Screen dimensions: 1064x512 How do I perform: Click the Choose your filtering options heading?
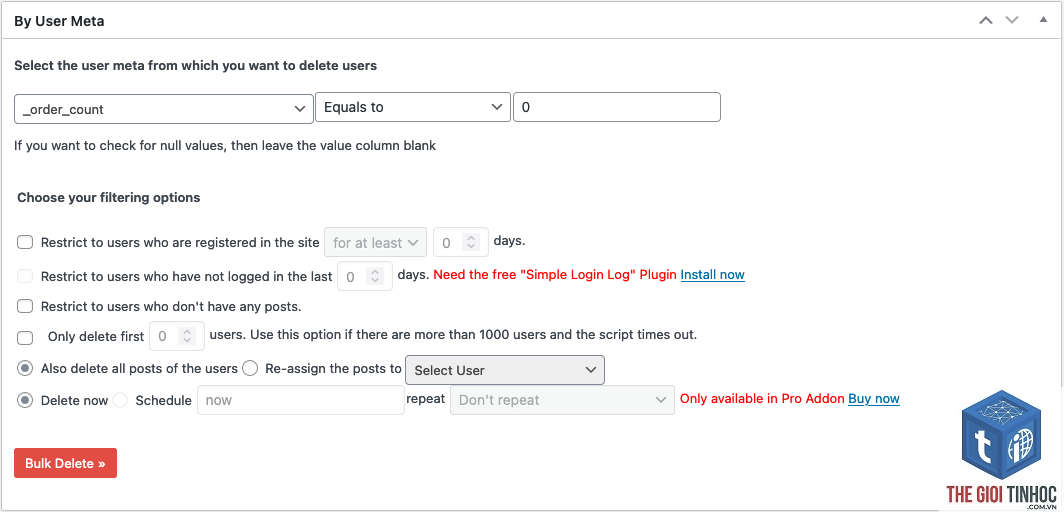click(109, 197)
